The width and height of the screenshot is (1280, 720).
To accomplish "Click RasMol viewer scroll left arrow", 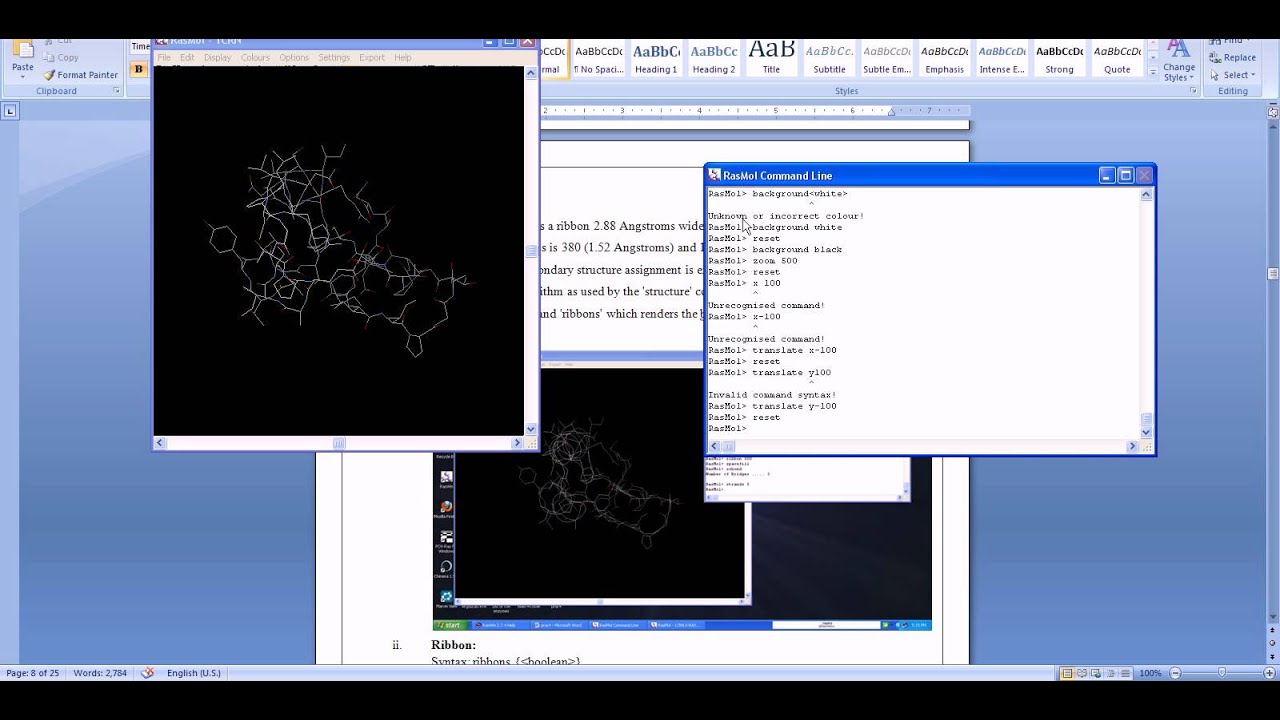I will pos(160,443).
